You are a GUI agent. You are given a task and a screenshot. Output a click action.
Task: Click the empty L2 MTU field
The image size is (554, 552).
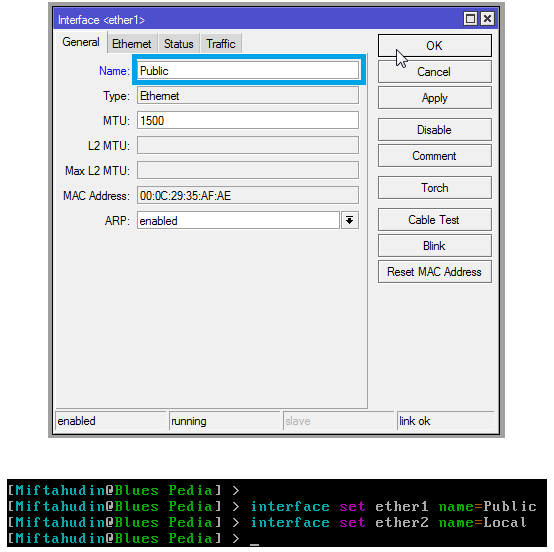click(x=248, y=145)
